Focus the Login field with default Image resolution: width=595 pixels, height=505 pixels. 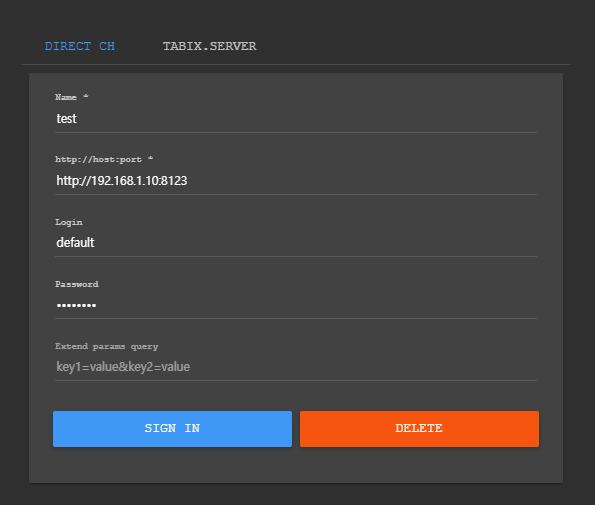point(296,243)
